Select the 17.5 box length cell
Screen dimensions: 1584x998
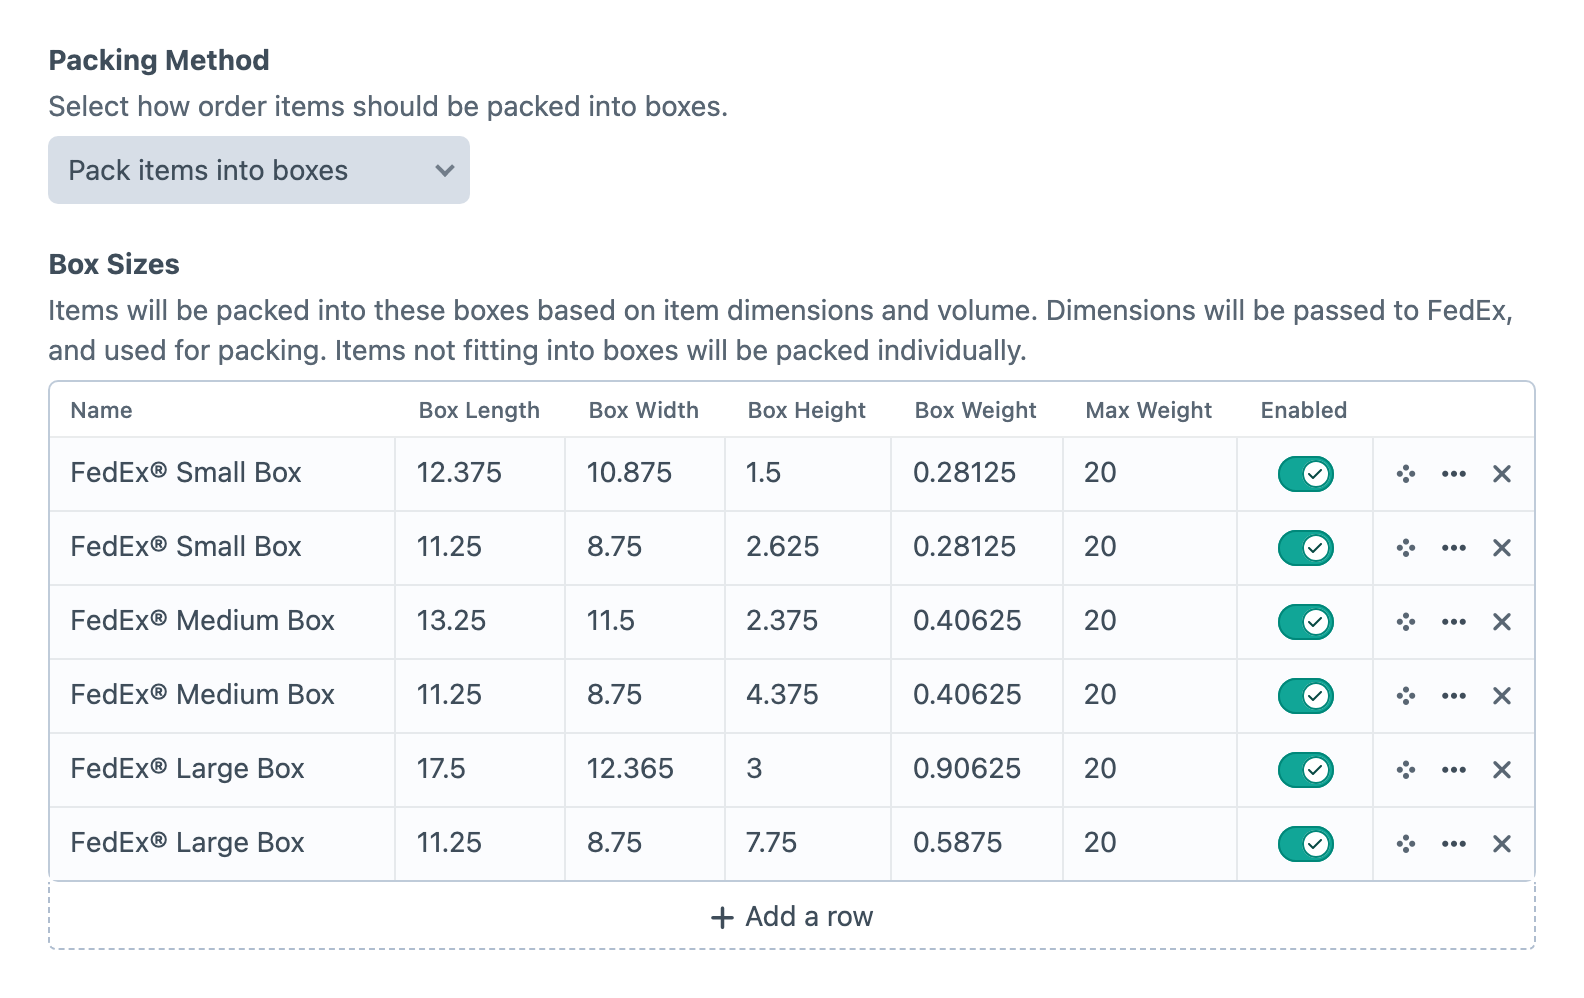(x=480, y=770)
